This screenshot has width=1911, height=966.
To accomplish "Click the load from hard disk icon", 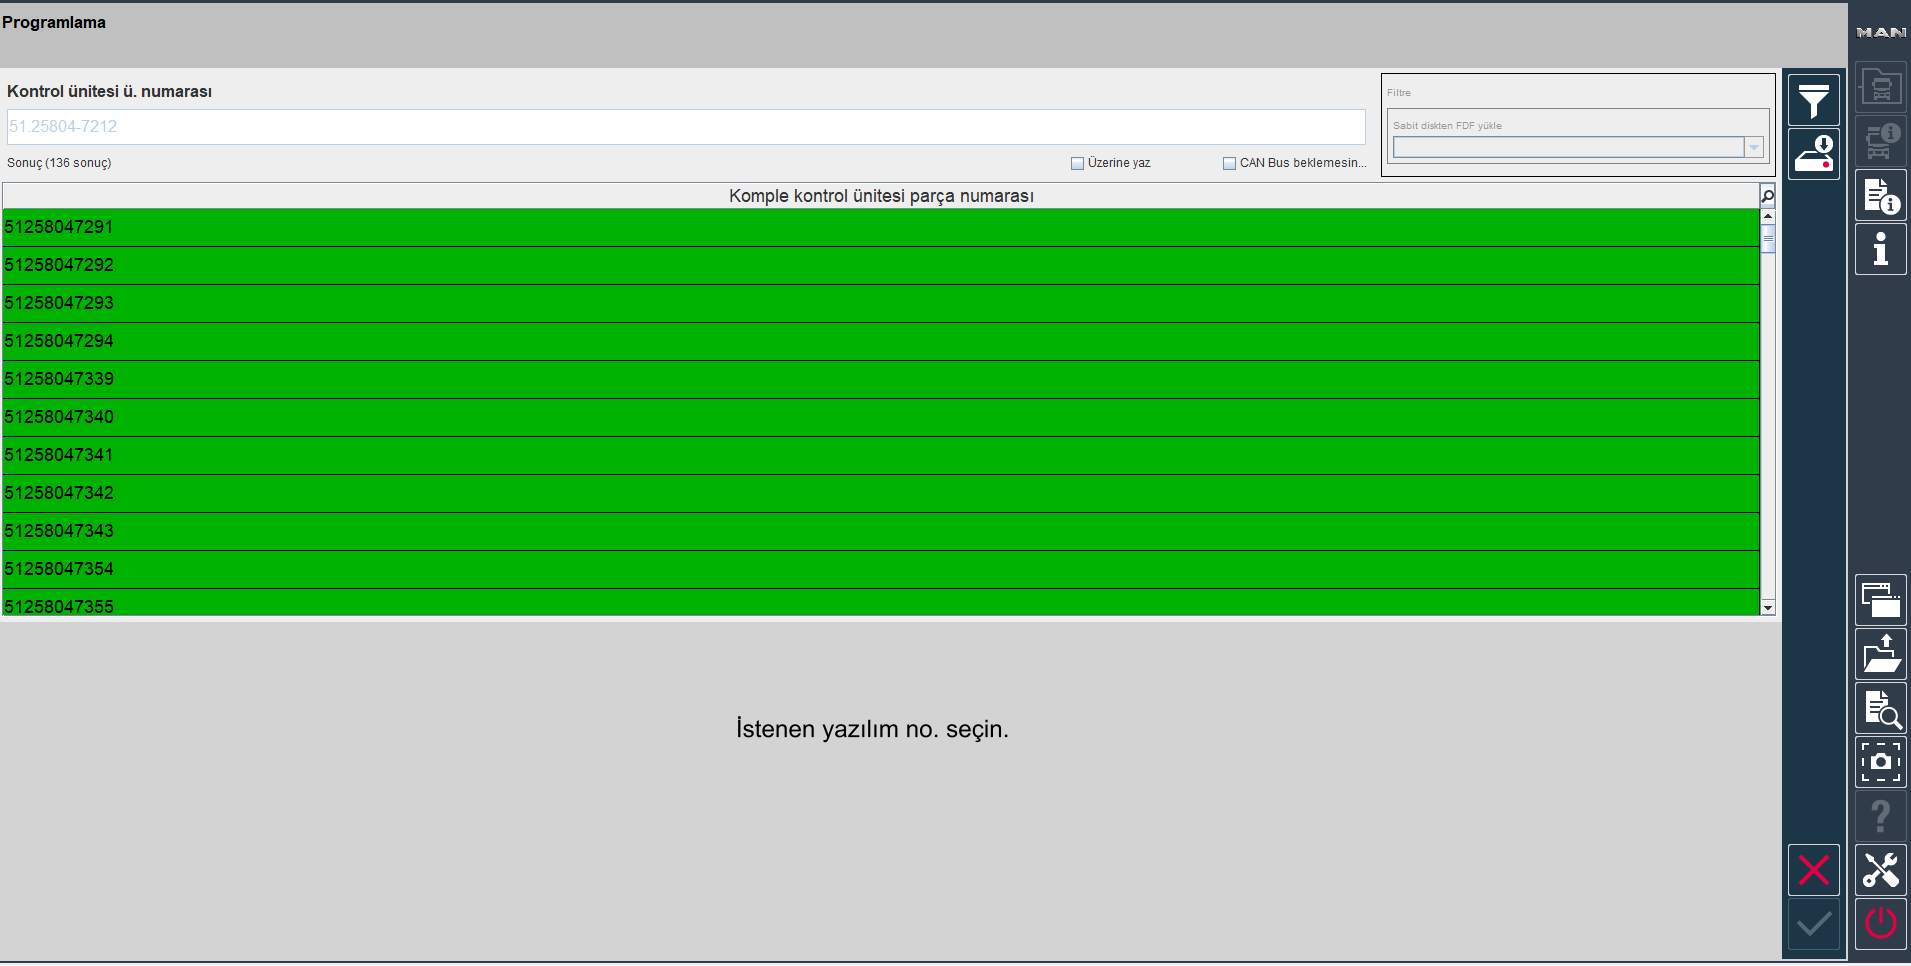I will (1813, 154).
